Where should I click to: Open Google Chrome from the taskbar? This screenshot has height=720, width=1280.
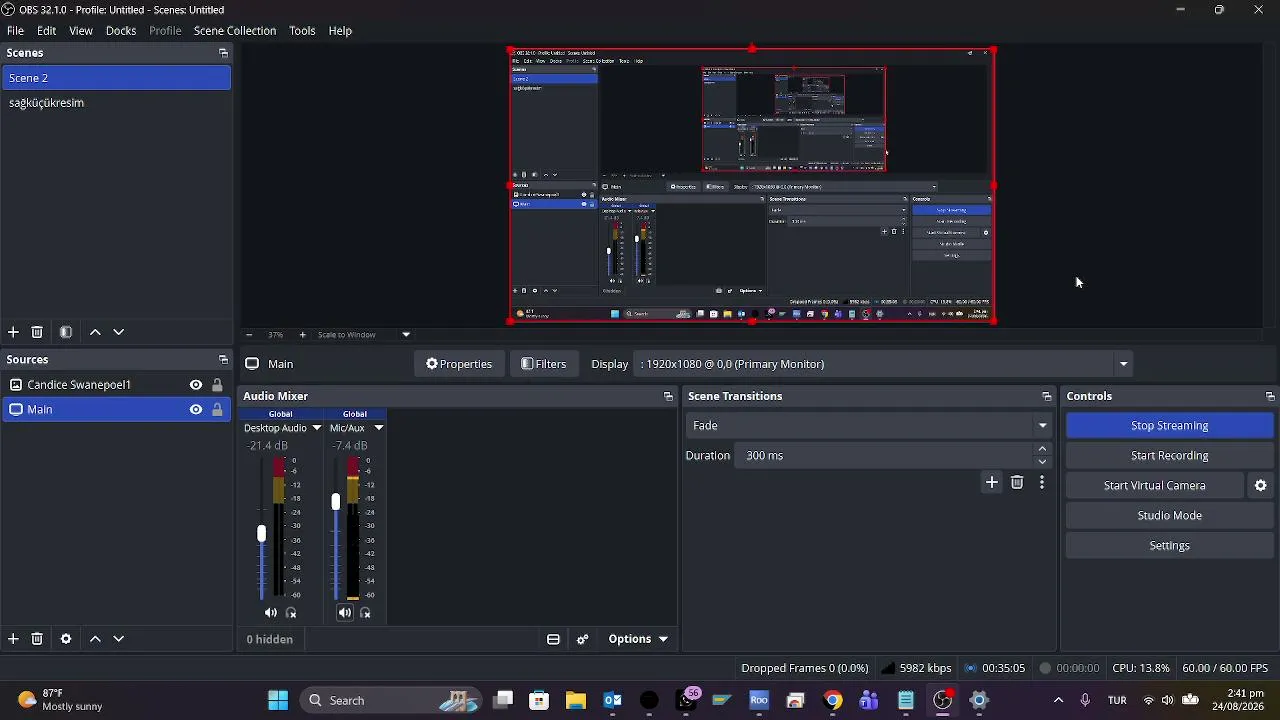(x=832, y=700)
